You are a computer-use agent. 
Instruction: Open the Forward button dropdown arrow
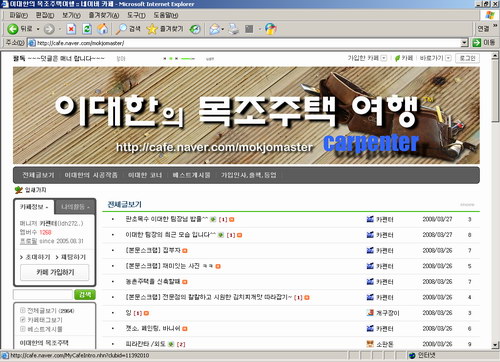60,29
